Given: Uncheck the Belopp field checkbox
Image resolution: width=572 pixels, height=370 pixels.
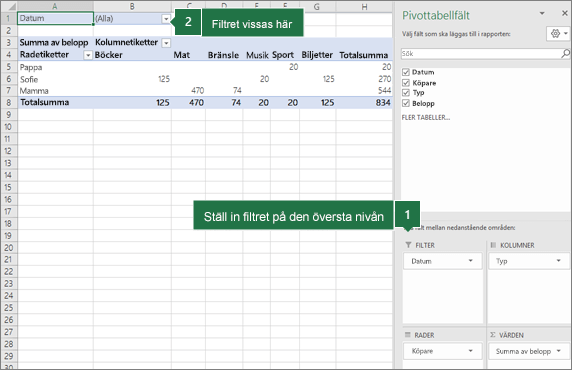Looking at the screenshot, I should pos(406,103).
